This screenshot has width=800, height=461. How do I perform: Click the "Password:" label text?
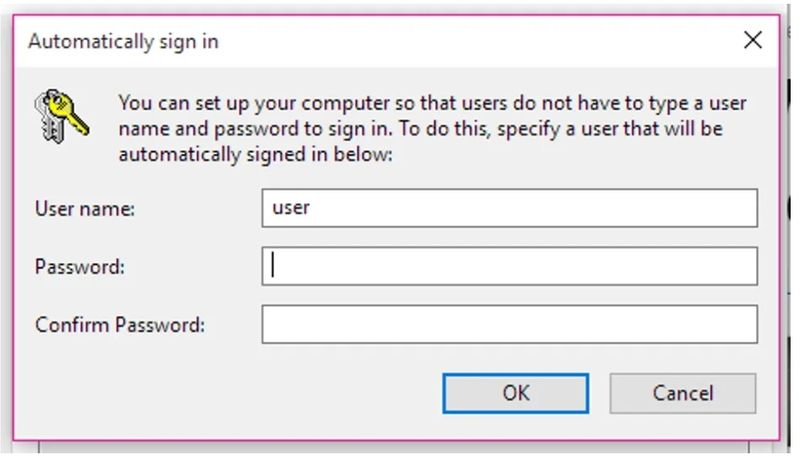[81, 268]
